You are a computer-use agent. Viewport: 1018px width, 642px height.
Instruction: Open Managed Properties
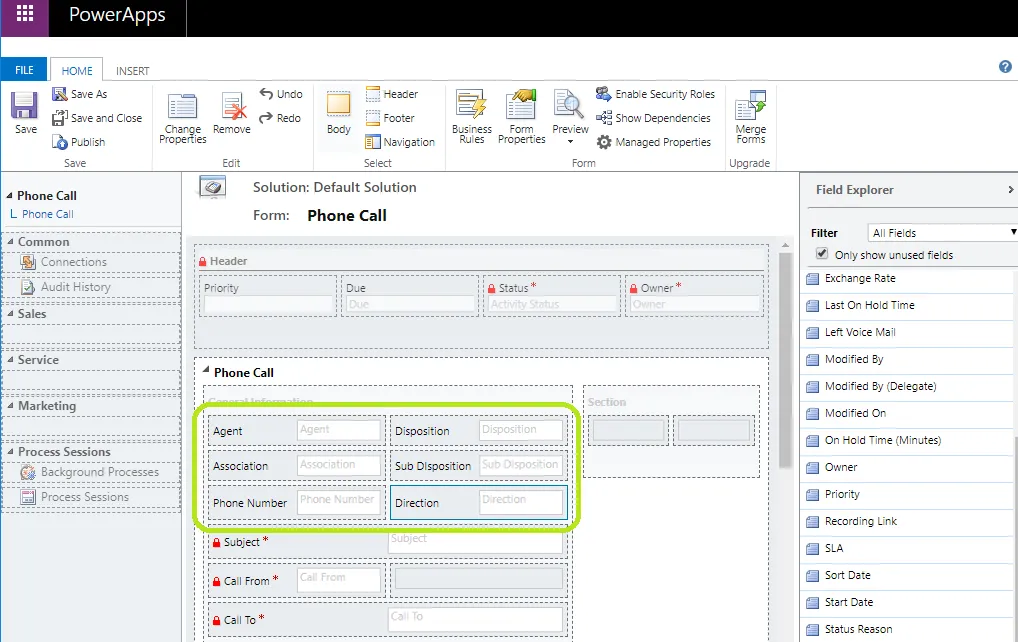[x=654, y=142]
